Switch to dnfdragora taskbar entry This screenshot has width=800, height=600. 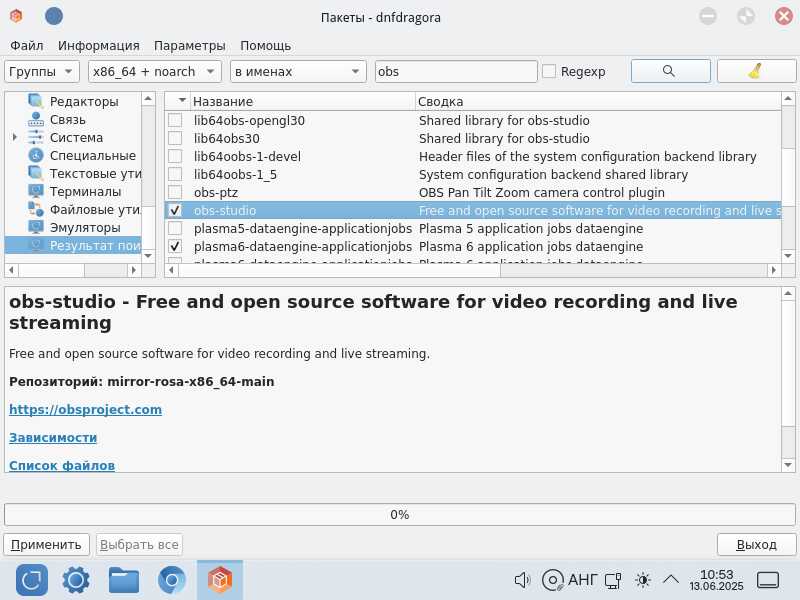coord(220,580)
